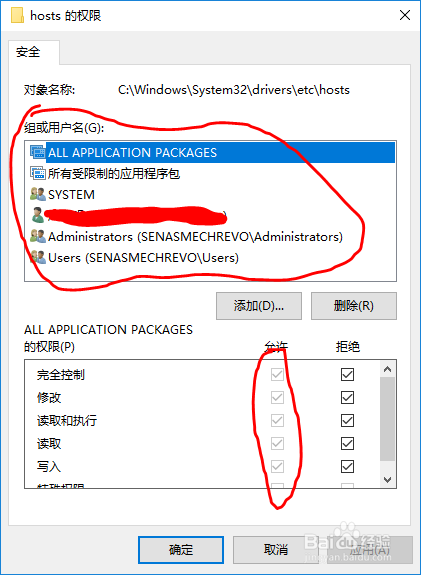Click the object path C:\Windows\System32\drivers\etc\hosts

234,90
